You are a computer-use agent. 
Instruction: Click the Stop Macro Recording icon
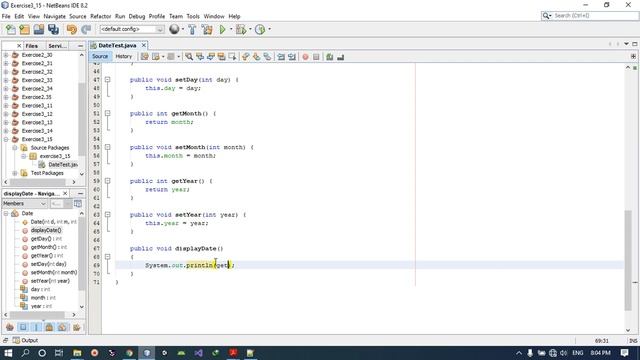tap(316, 57)
